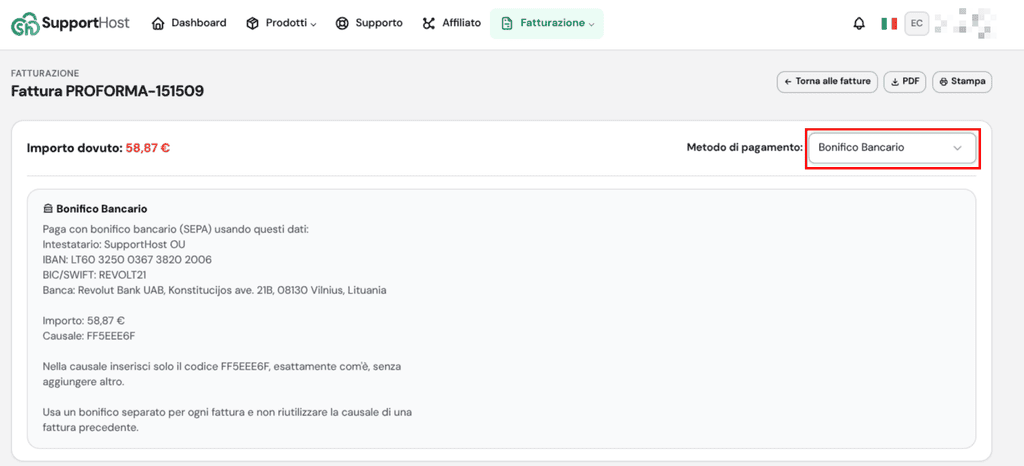Click the Fattura PROFORMA-151509 heading
Viewport: 1024px width, 466px height.
108,91
